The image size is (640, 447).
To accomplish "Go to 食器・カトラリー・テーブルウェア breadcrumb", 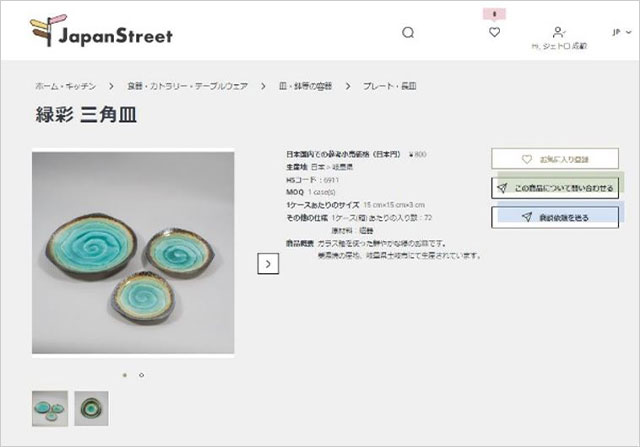I will pyautogui.click(x=187, y=86).
